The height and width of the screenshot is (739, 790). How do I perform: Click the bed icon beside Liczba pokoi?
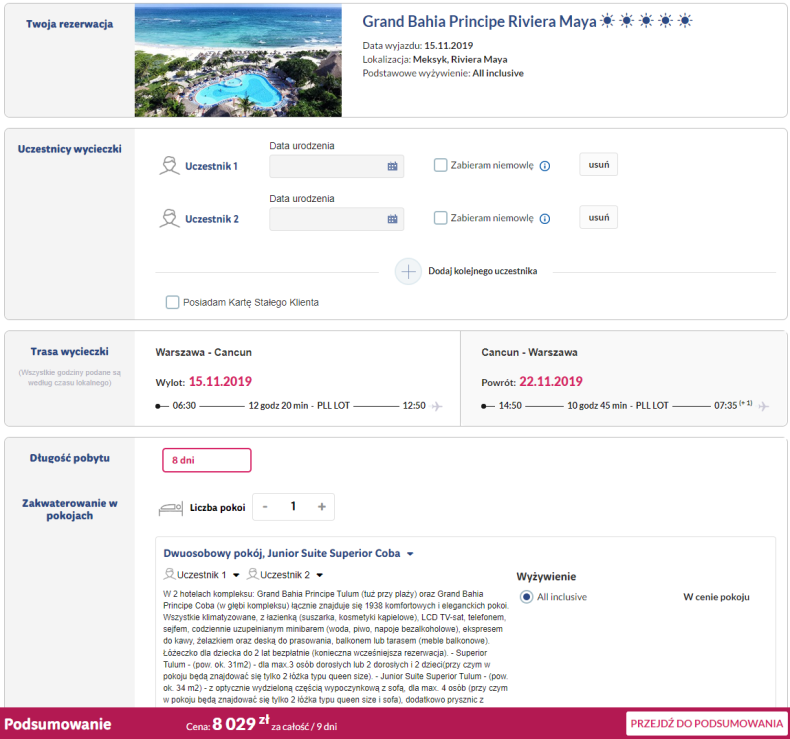click(171, 509)
